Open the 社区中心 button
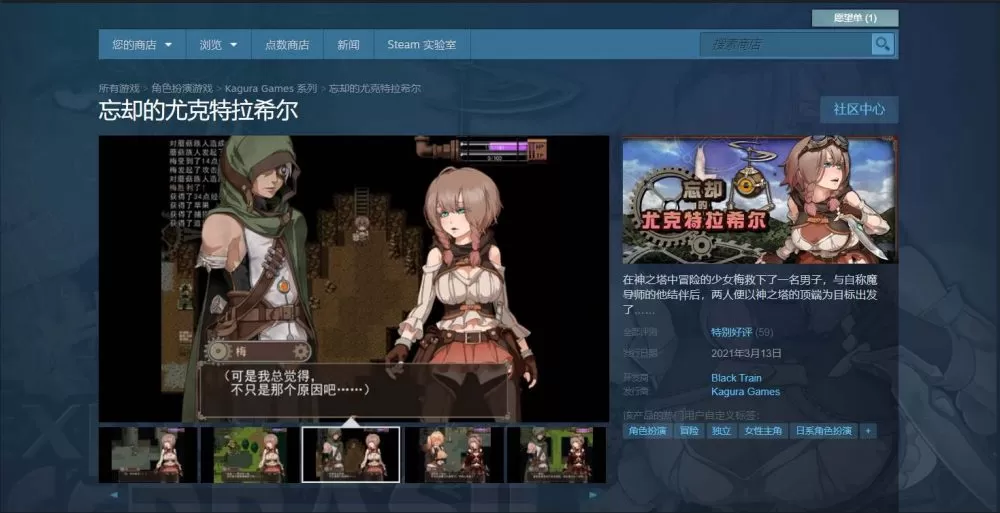The width and height of the screenshot is (1000, 513). coord(858,110)
